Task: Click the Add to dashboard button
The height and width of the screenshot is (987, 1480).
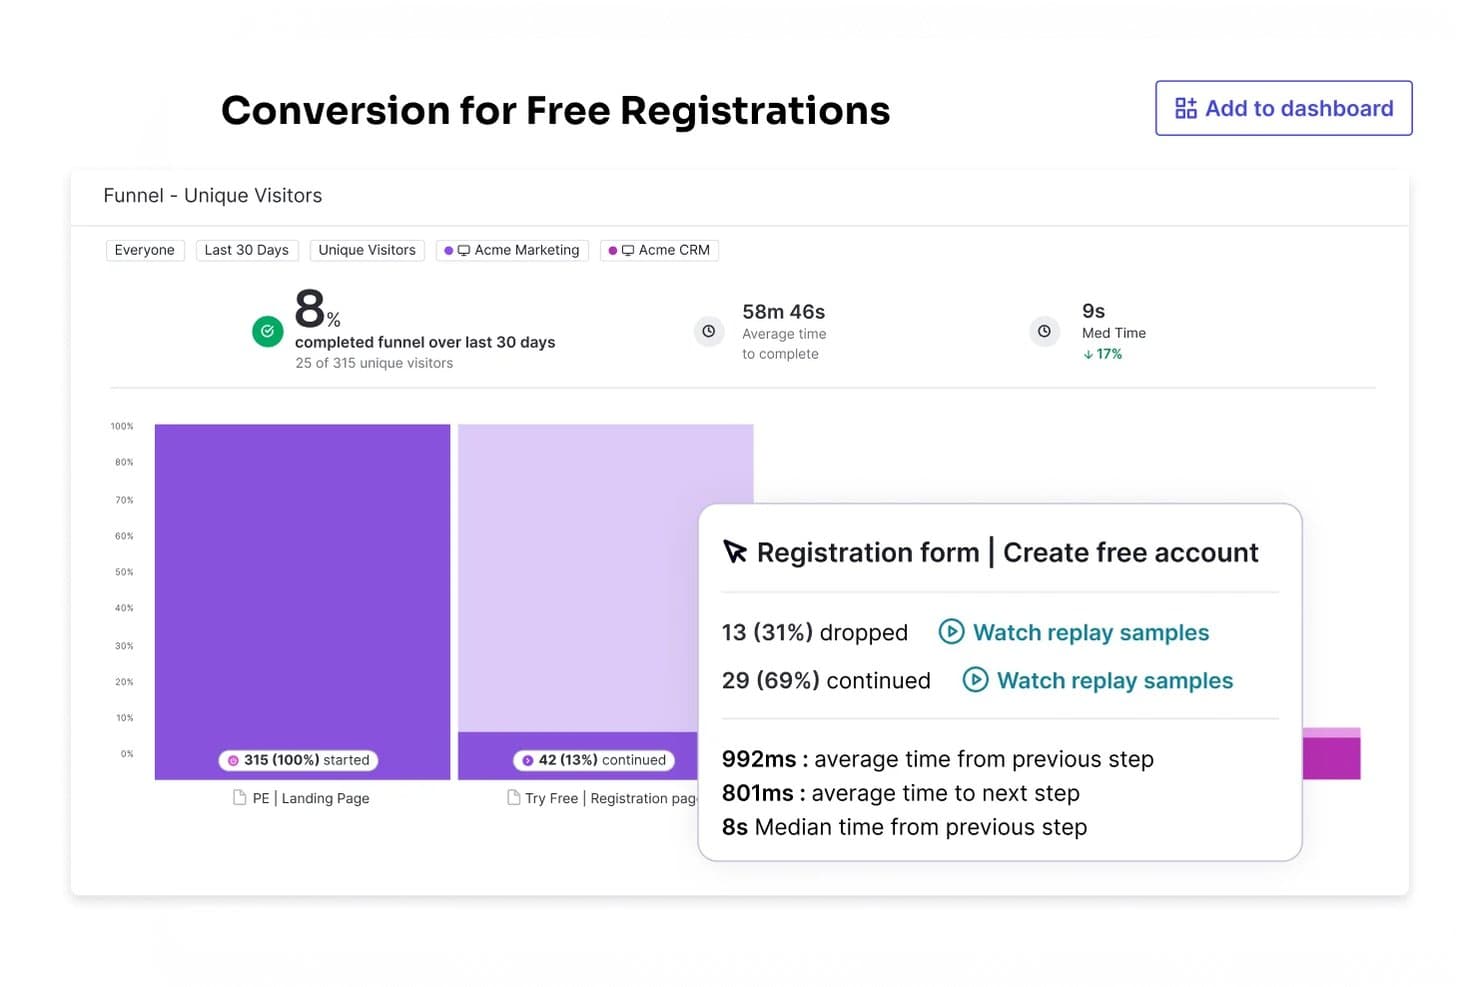Action: [x=1283, y=108]
